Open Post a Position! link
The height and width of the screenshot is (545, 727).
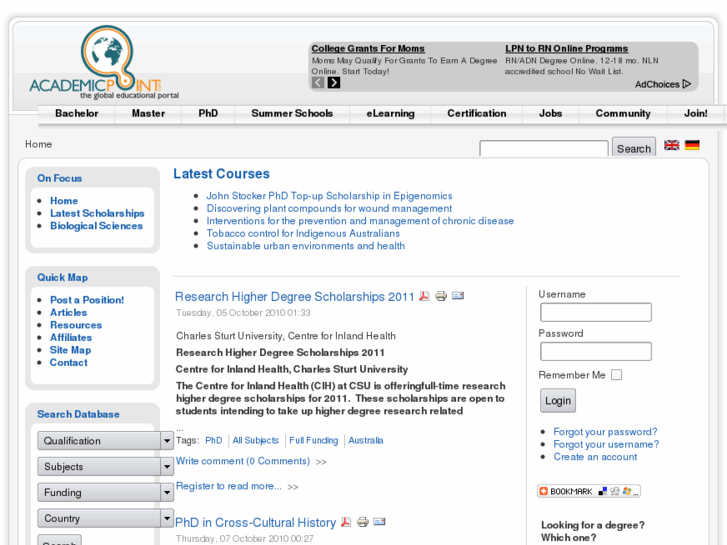pyautogui.click(x=87, y=300)
